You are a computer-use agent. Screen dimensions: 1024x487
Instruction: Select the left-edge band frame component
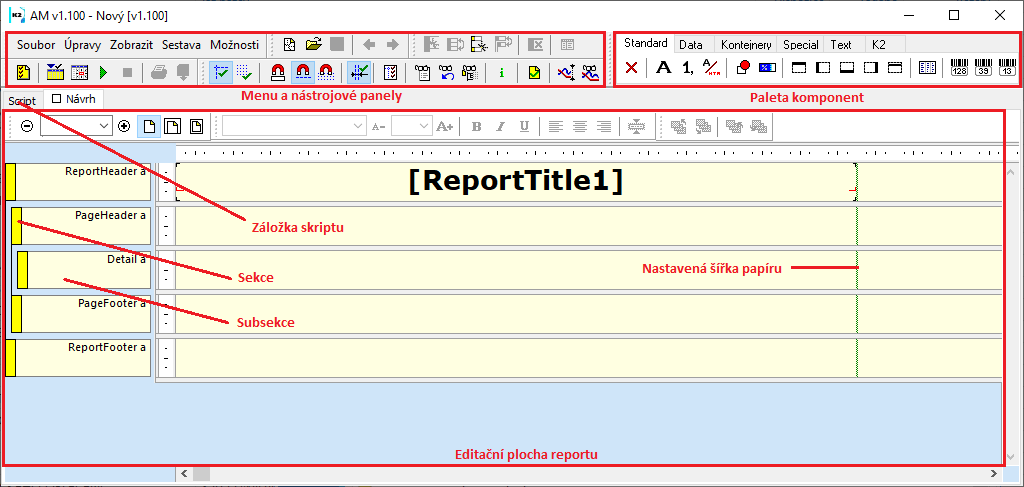tap(823, 67)
